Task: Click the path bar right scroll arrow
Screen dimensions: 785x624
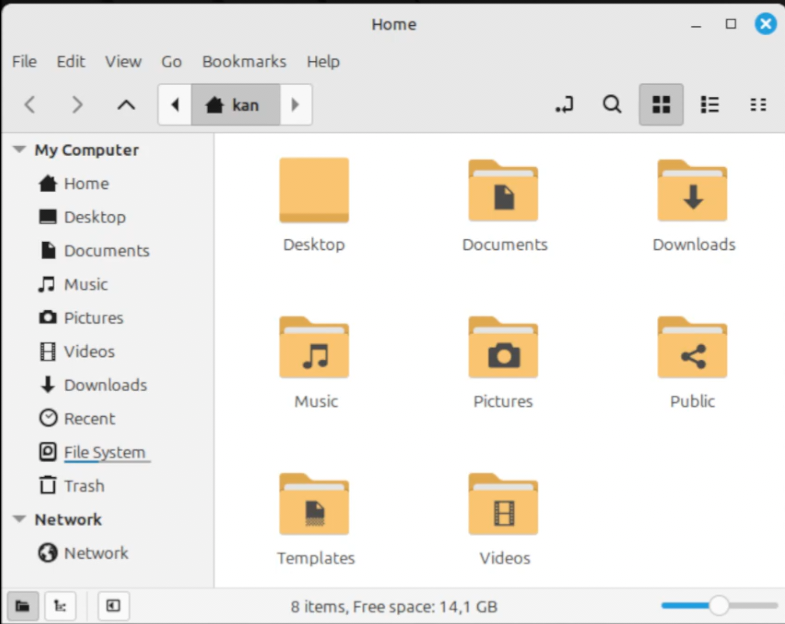Action: point(295,105)
